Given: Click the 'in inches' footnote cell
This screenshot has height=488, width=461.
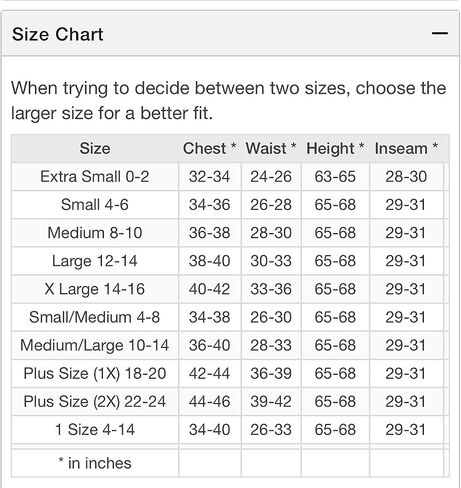Looking at the screenshot, I should [95, 463].
